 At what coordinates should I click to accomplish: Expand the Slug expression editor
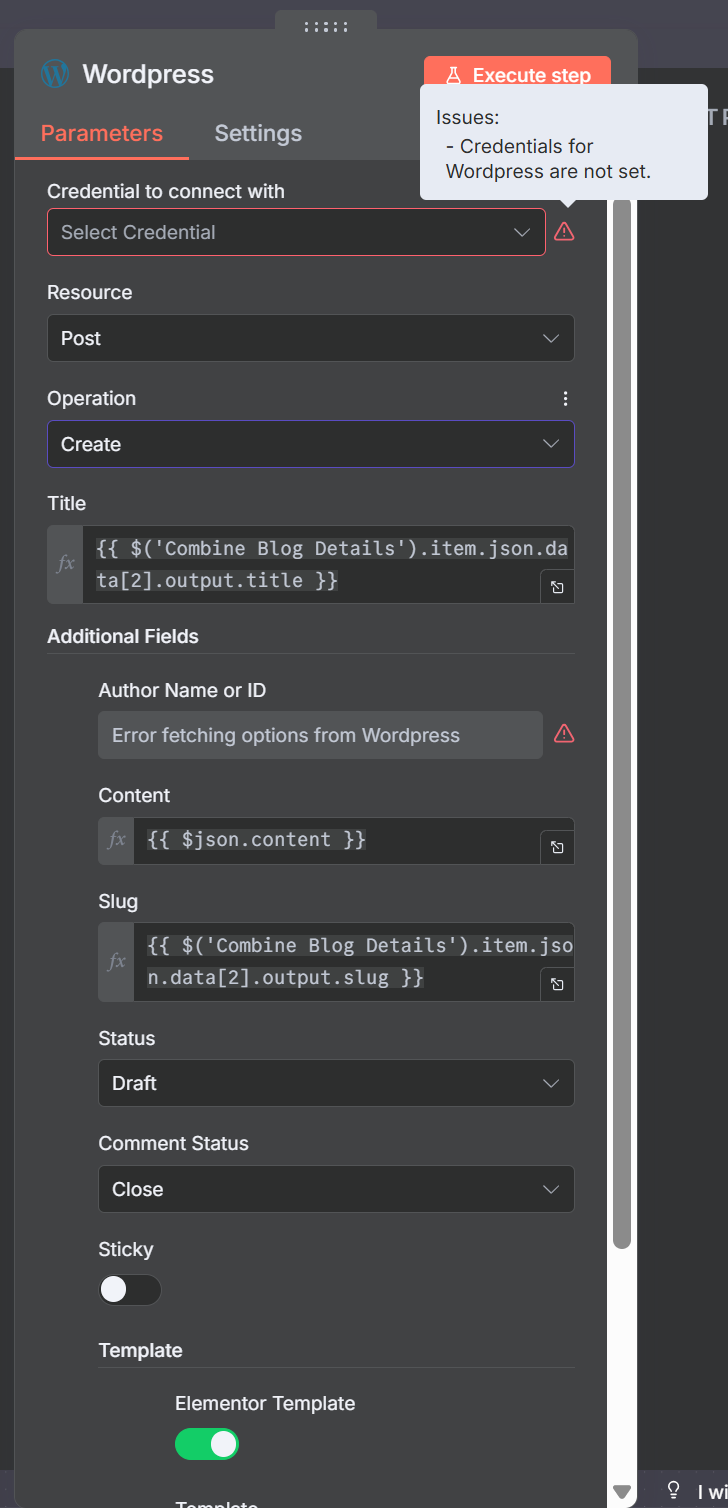tap(557, 985)
